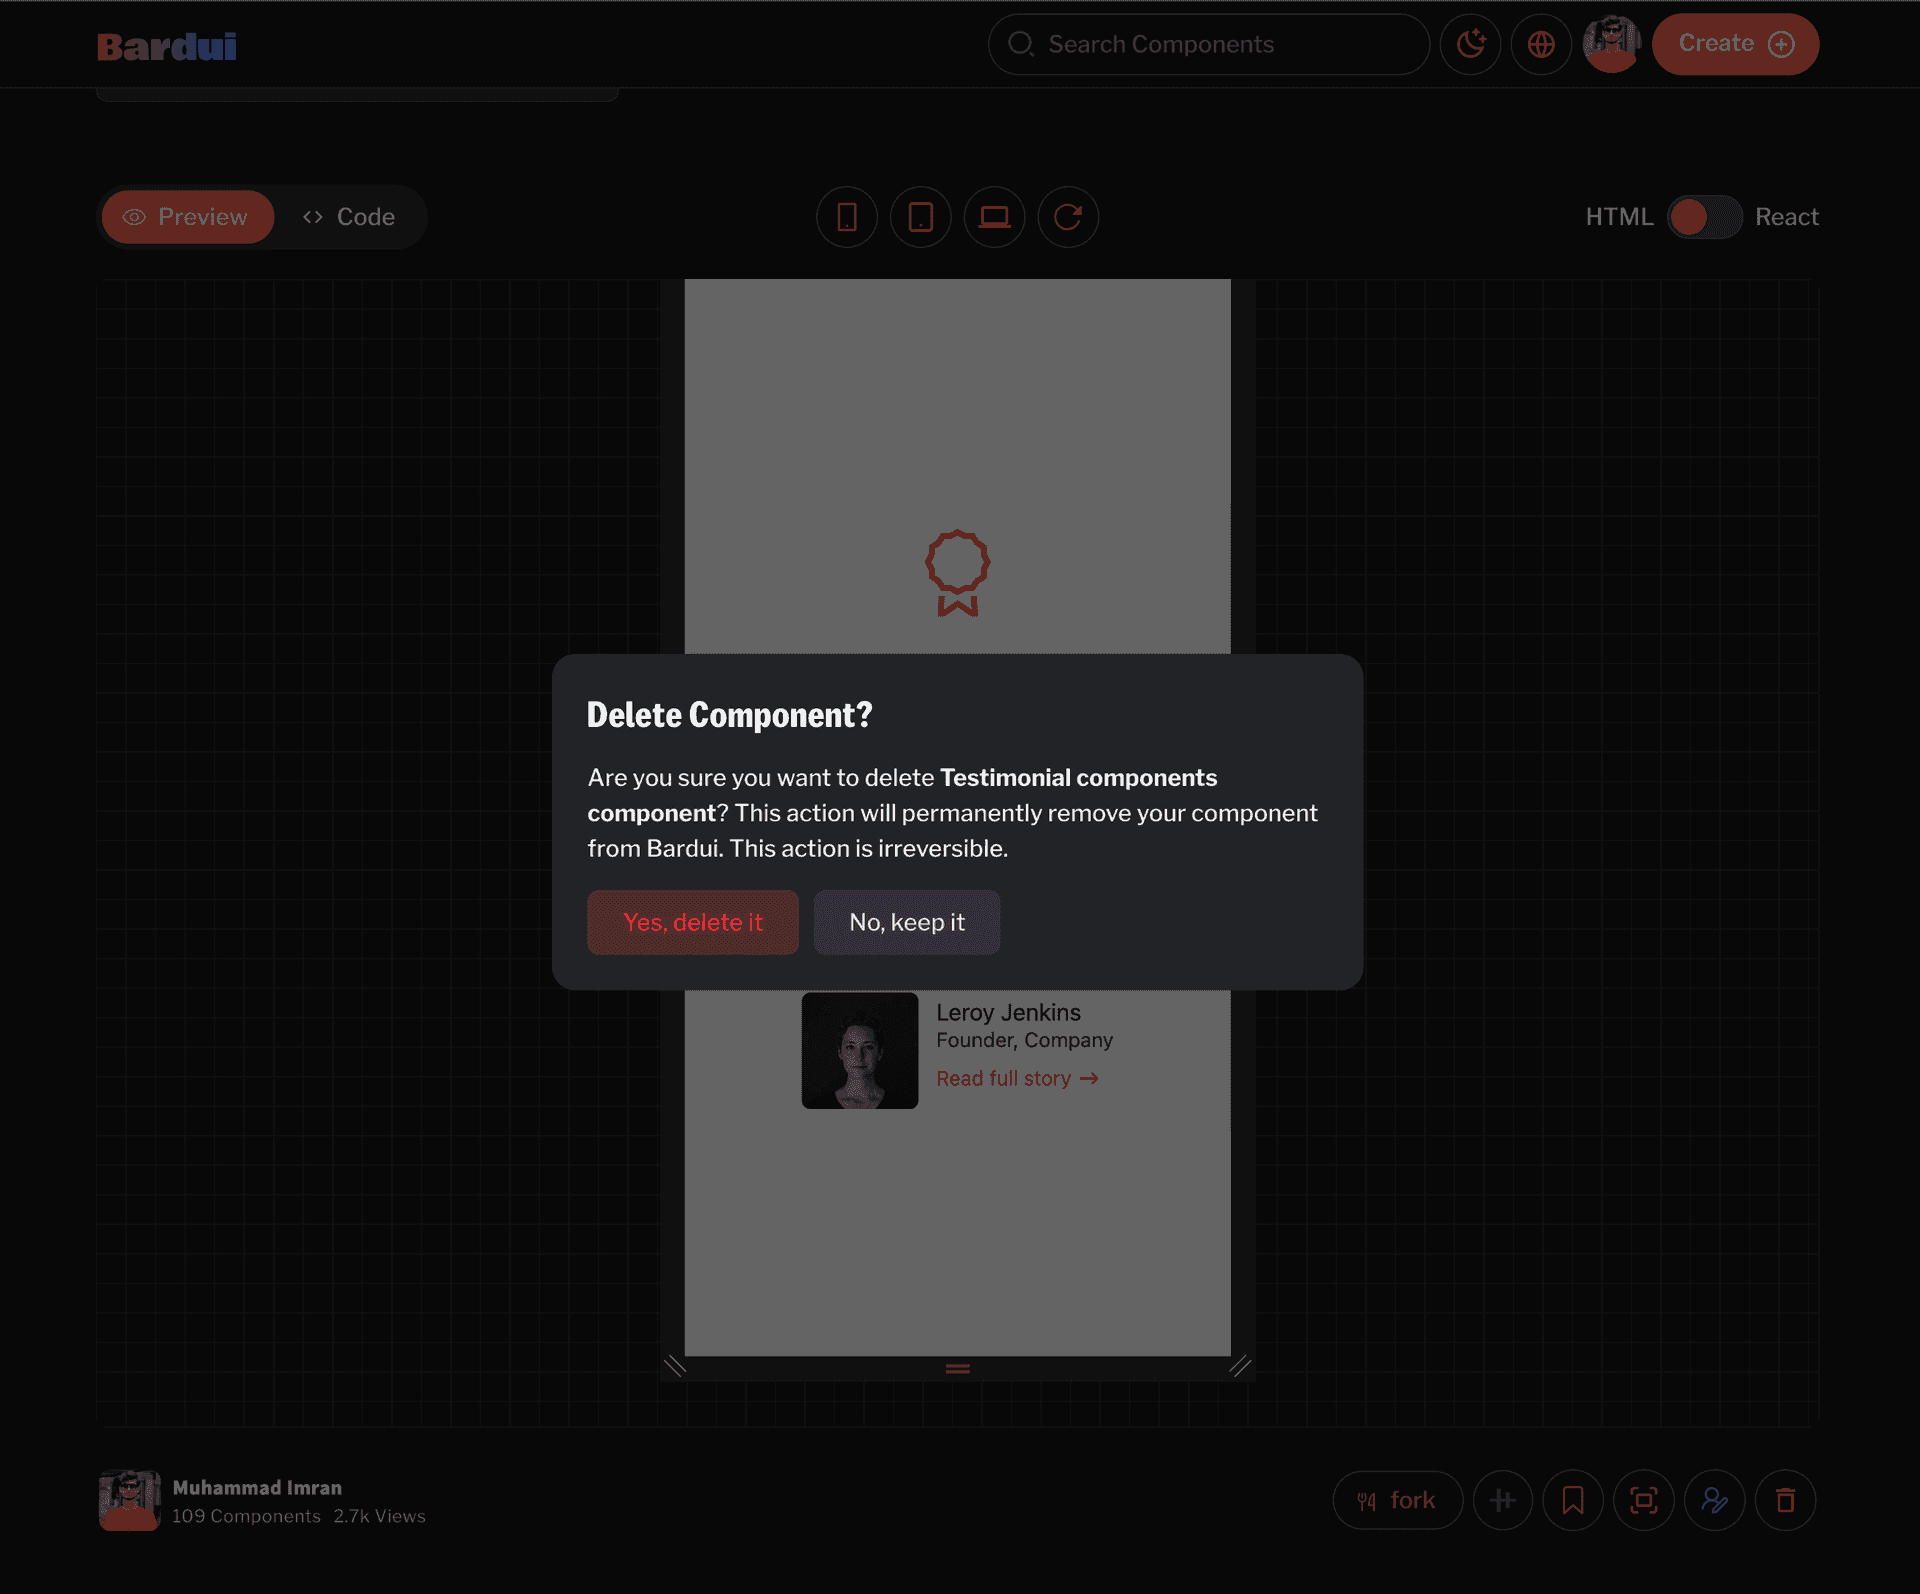
Task: Open fullscreen capture icon
Action: [x=1644, y=1500]
